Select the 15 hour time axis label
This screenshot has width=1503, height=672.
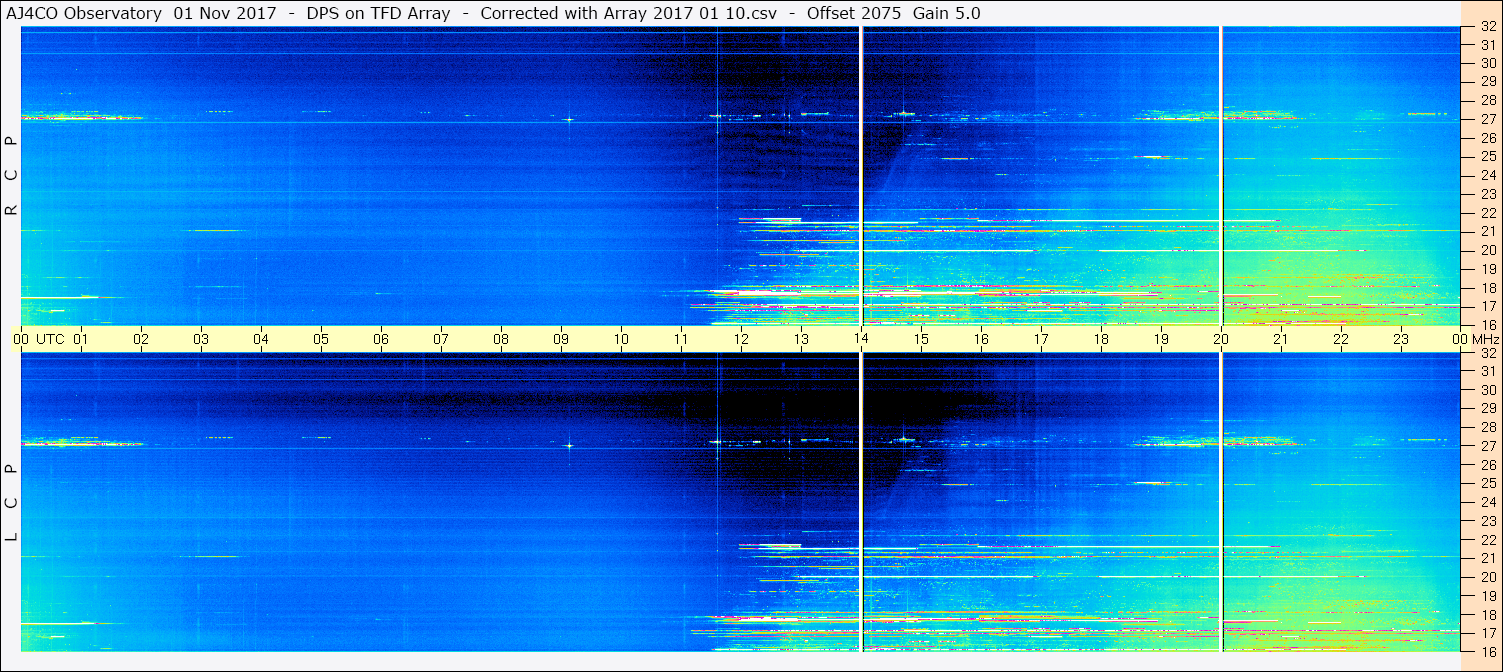point(921,339)
